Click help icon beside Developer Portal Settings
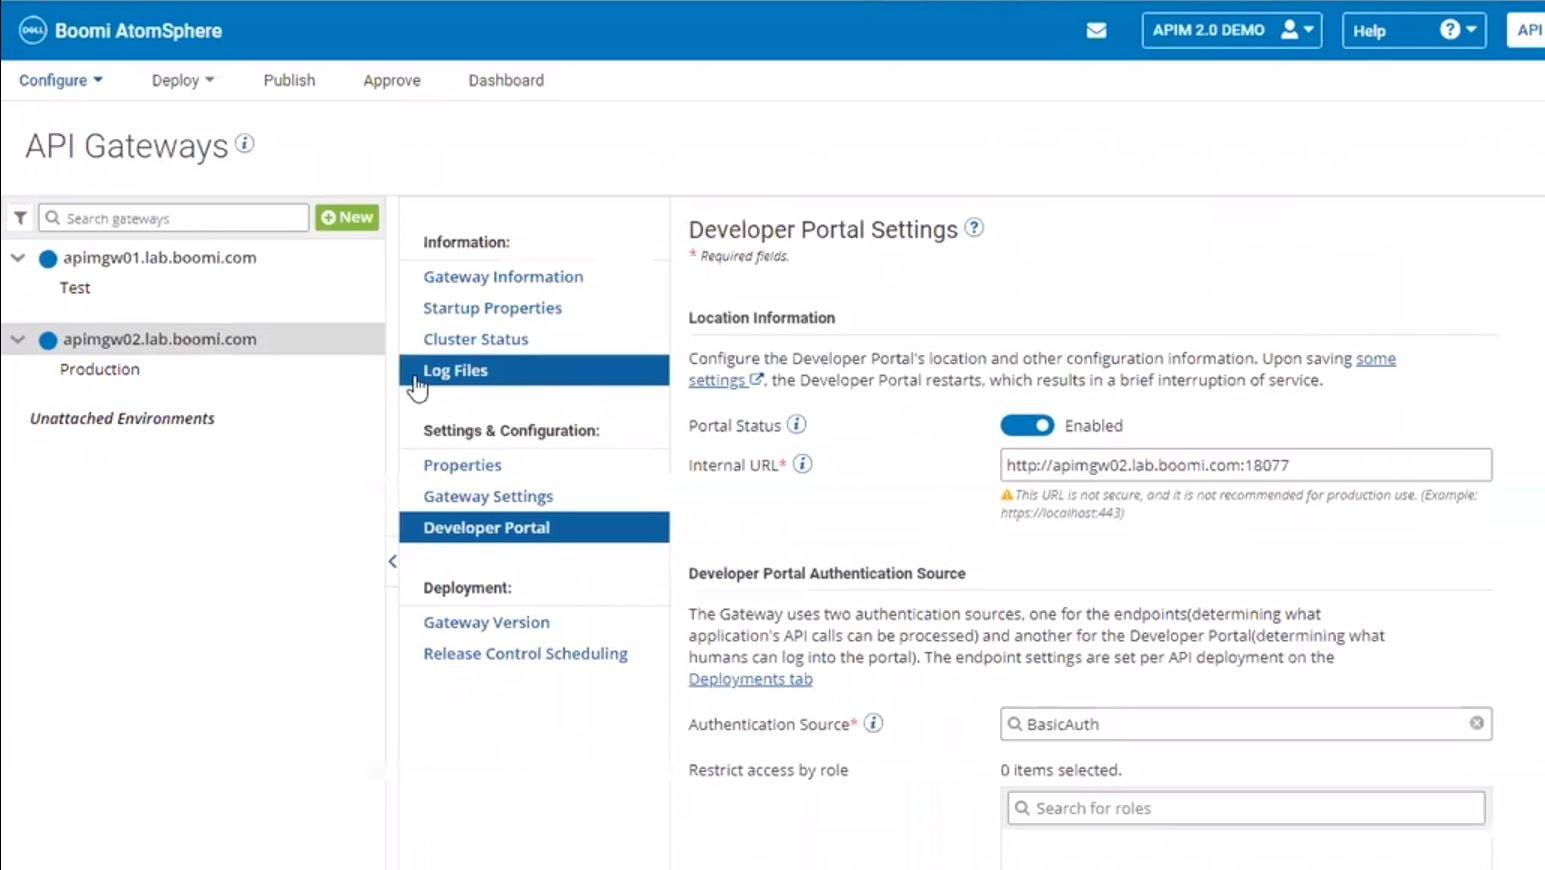Screen dimensions: 1545x870 [974, 228]
